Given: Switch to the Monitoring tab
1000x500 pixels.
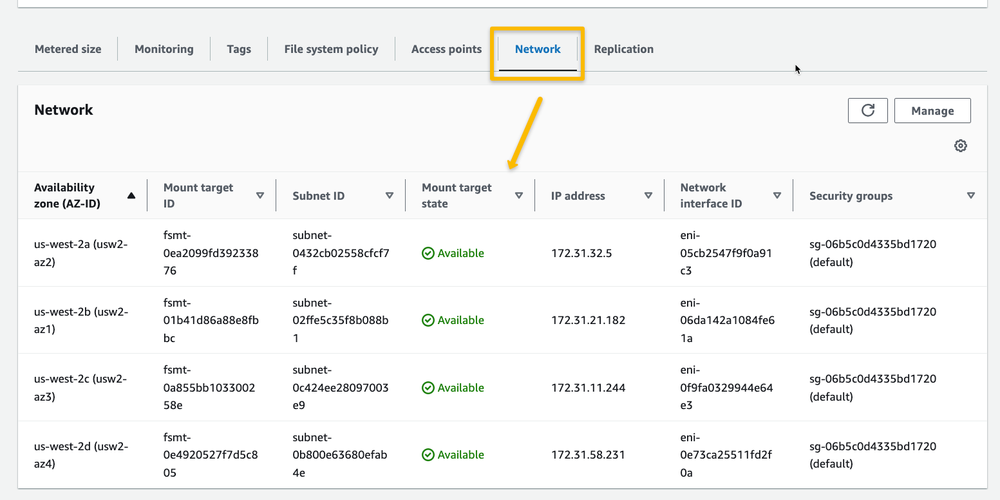Looking at the screenshot, I should (x=164, y=49).
